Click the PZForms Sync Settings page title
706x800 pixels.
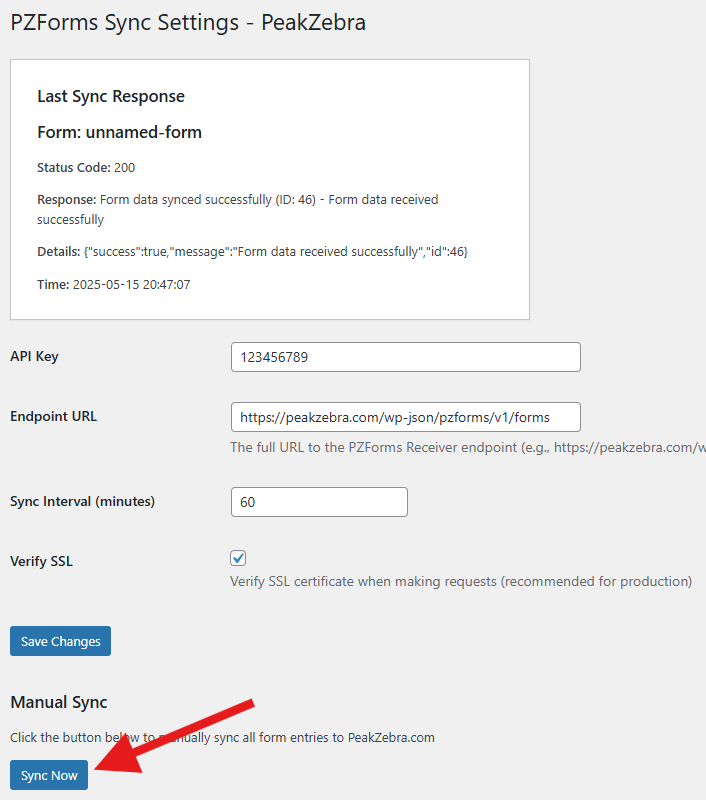pyautogui.click(x=188, y=22)
